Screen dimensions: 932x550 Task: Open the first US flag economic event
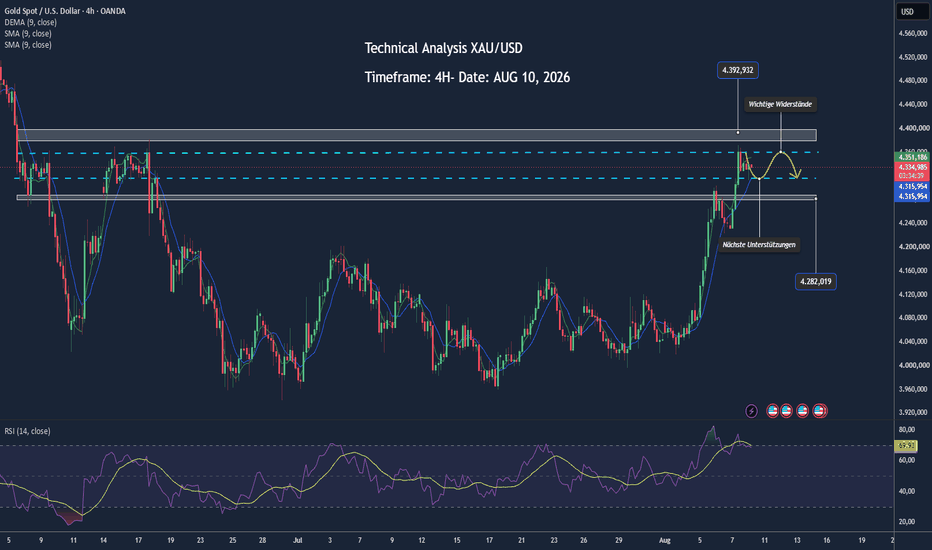point(772,411)
